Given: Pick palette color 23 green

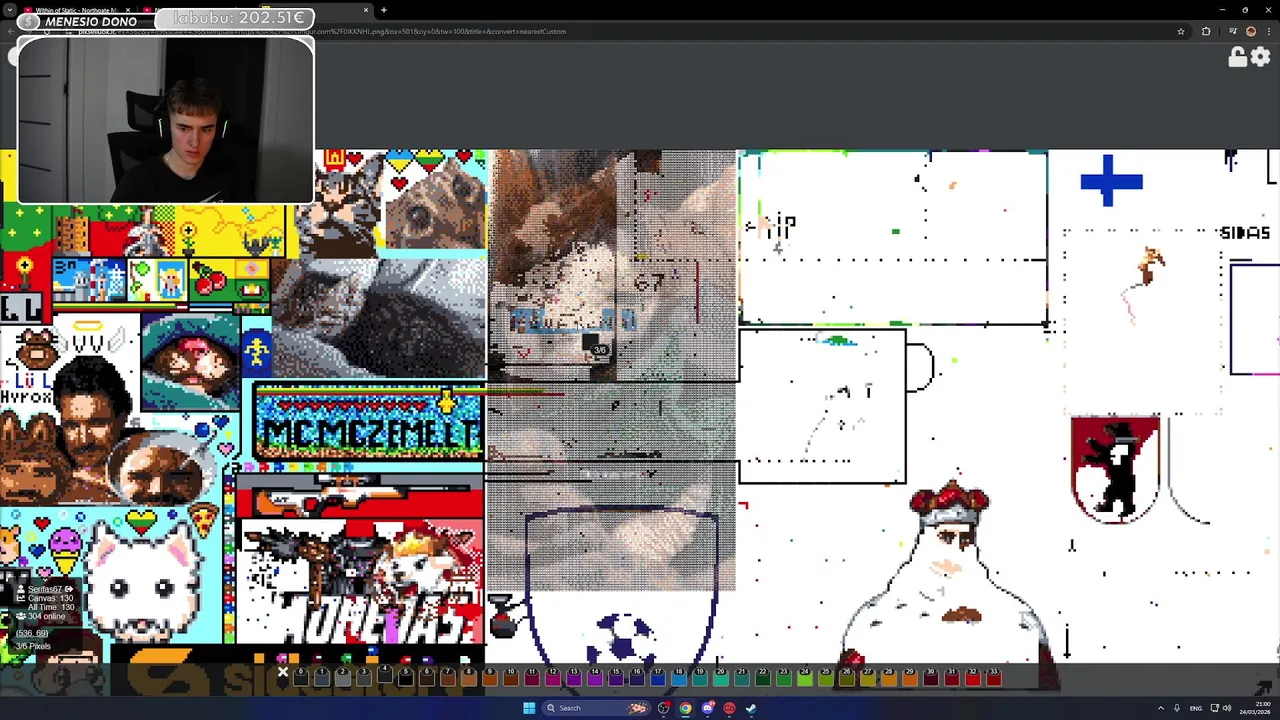Looking at the screenshot, I should [783, 678].
